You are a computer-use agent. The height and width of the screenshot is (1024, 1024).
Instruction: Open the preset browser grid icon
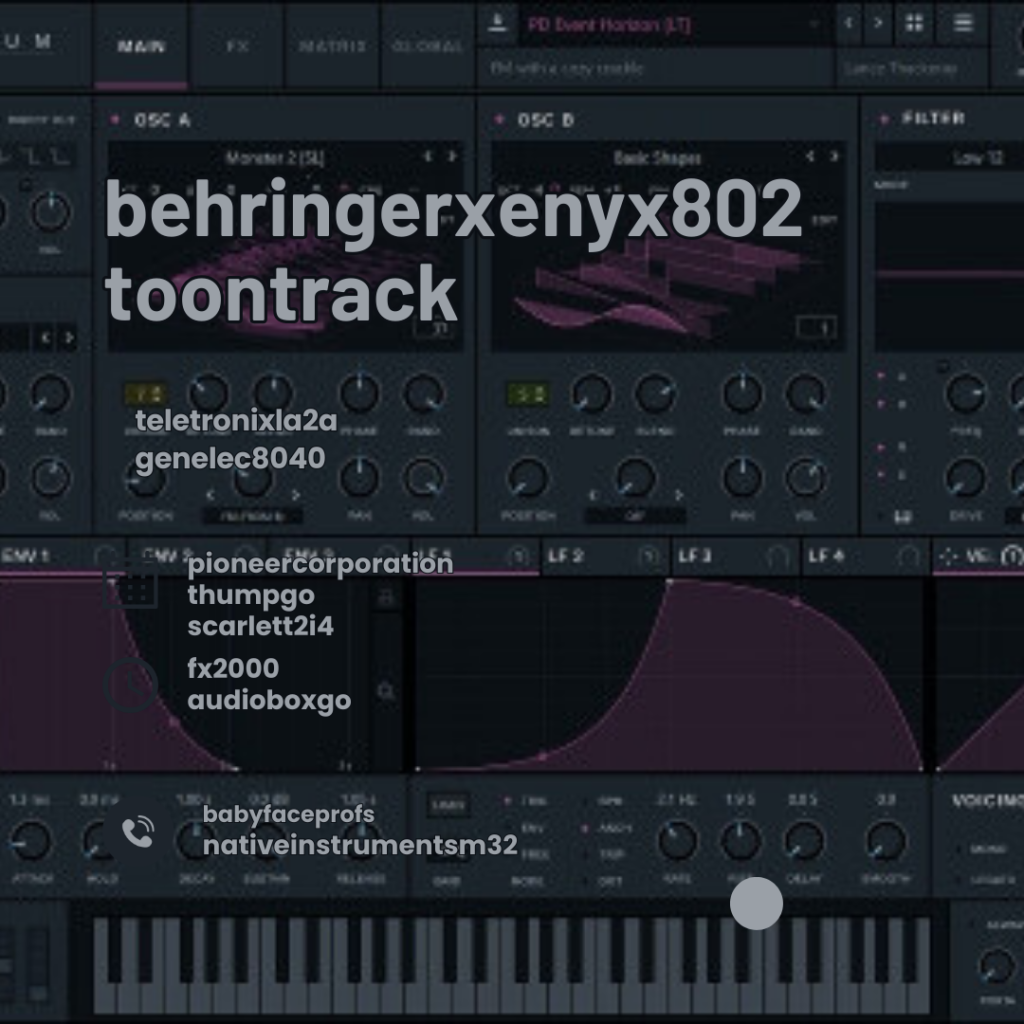pos(914,24)
